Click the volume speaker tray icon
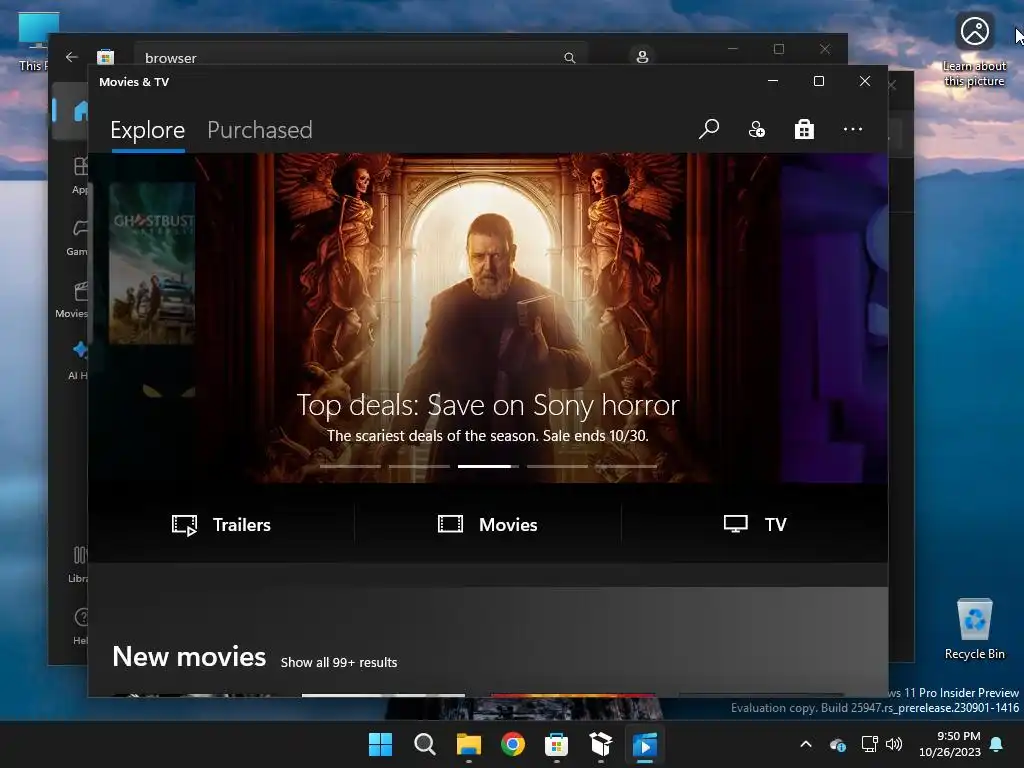1024x768 pixels. [894, 744]
